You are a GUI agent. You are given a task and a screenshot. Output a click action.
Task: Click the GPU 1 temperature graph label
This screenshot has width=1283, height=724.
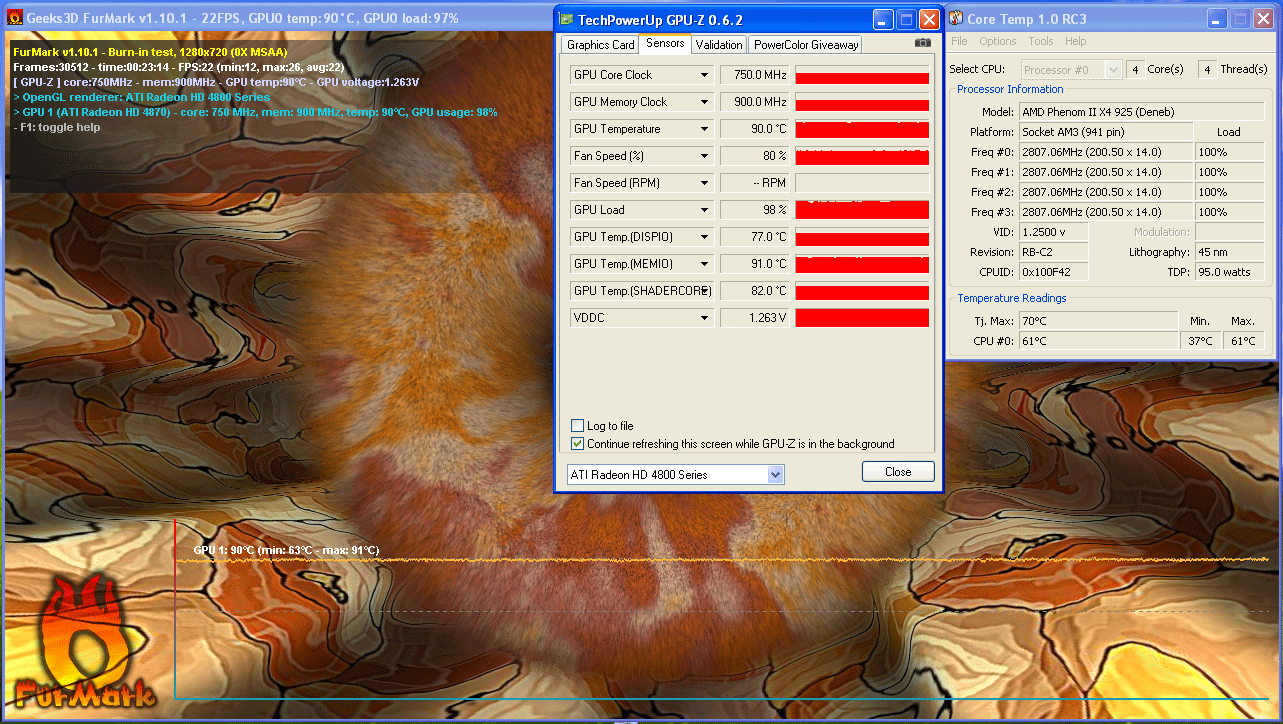coord(286,550)
